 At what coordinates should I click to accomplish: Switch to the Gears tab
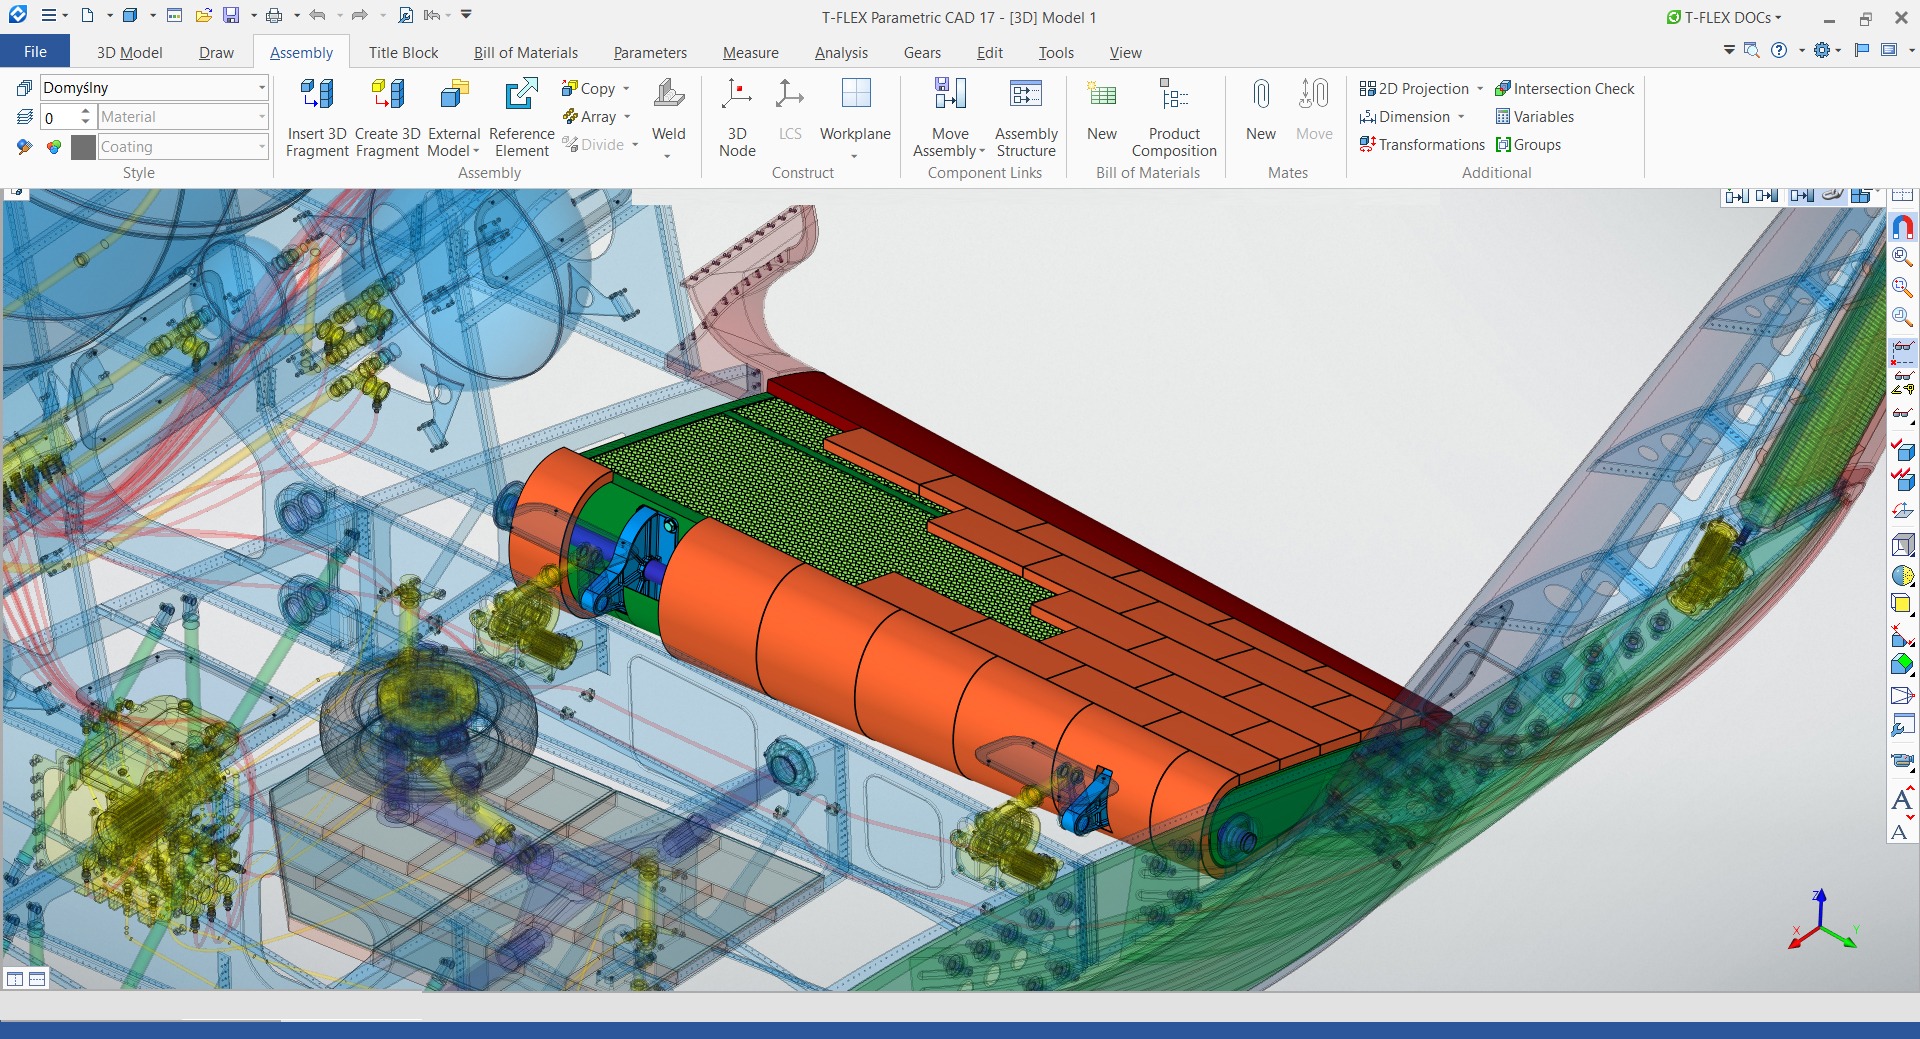coord(922,52)
